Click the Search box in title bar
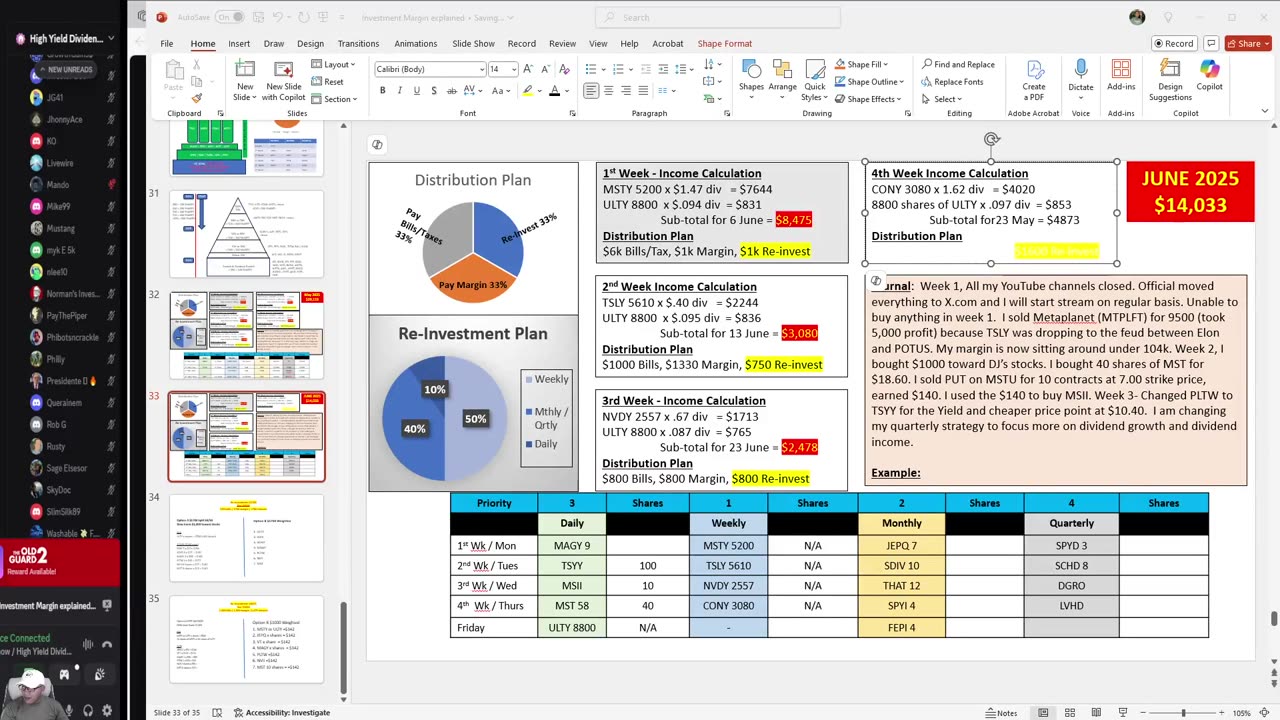1280x720 pixels. [x=718, y=17]
